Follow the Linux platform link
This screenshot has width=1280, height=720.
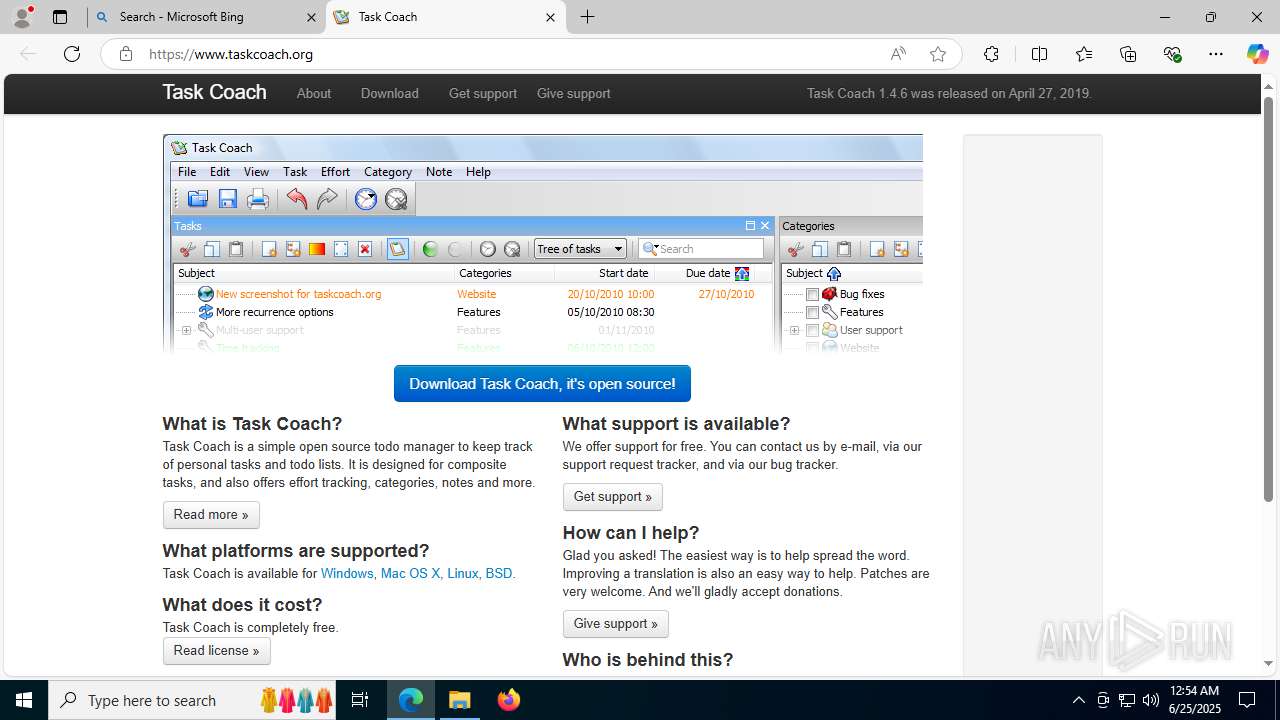462,574
